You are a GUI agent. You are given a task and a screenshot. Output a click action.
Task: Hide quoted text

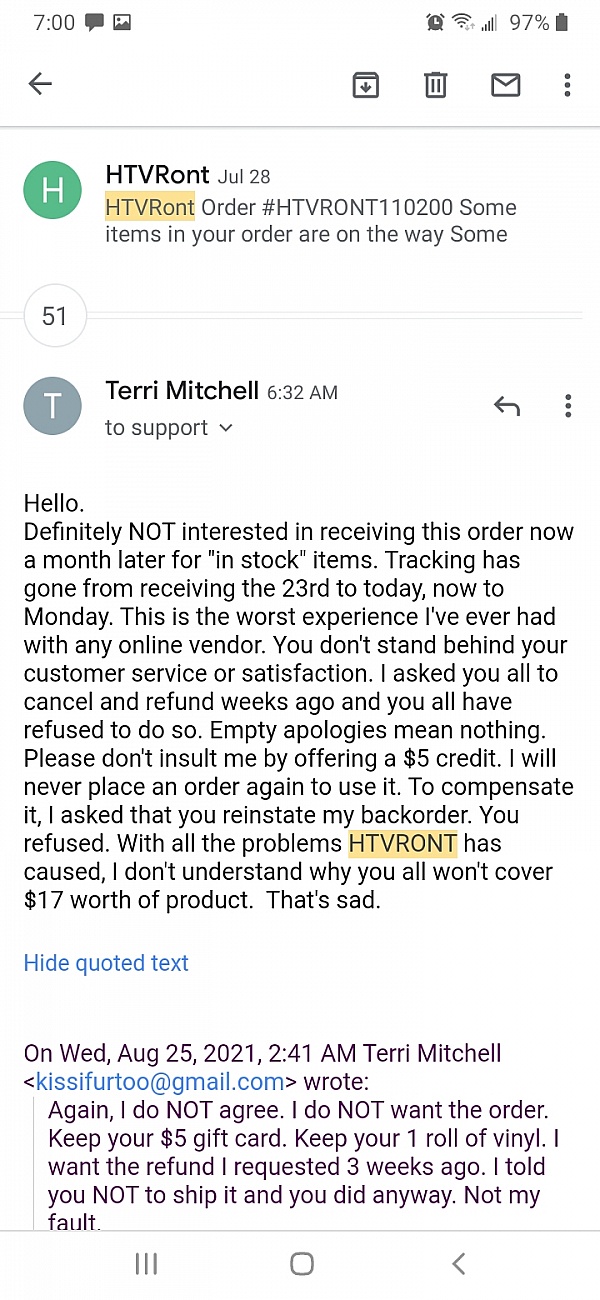coord(106,963)
